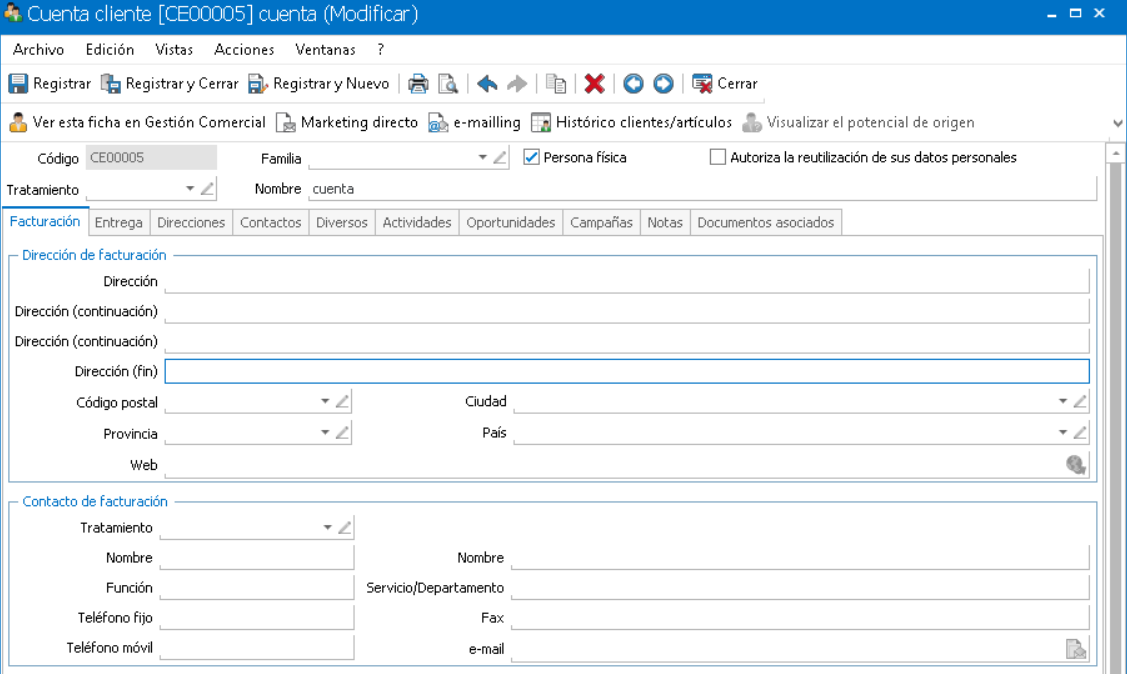The image size is (1127, 674).
Task: Switch to the Actividades tab
Action: coord(417,223)
